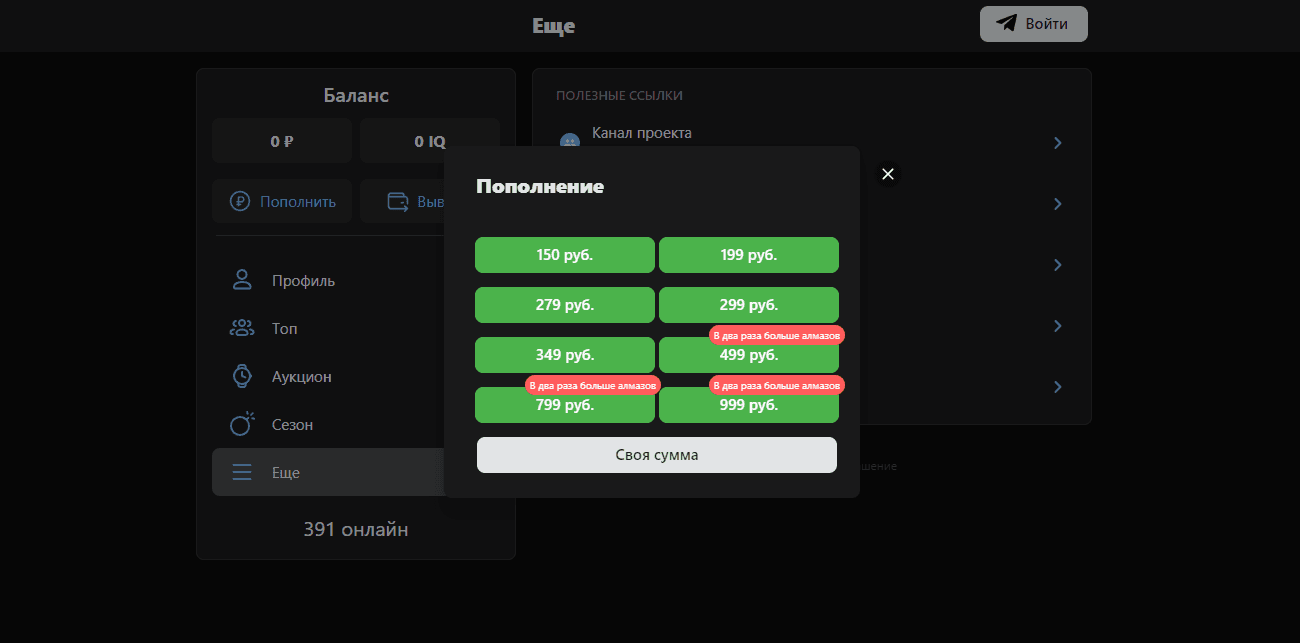Screen dimensions: 1300x643
Task: Select Сезон in the sidebar menu
Action: point(292,425)
